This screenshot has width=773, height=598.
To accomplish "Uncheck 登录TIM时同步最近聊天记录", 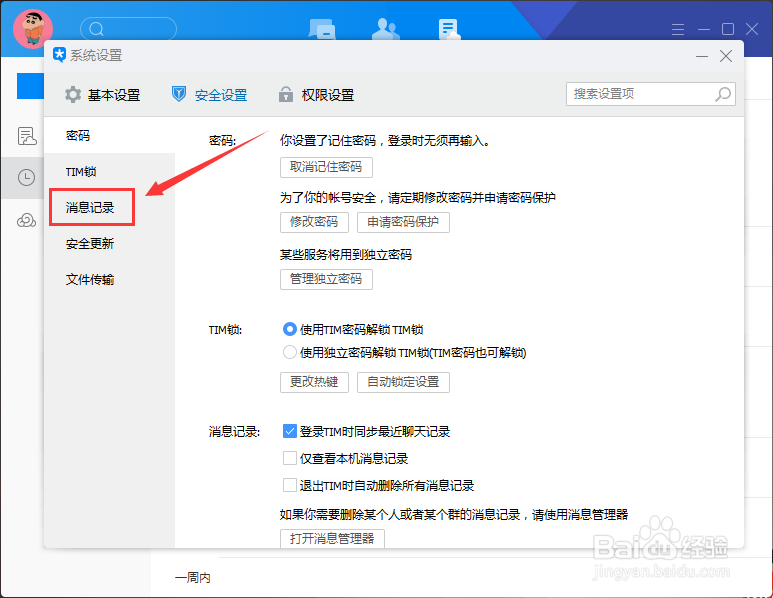I will click(289, 431).
